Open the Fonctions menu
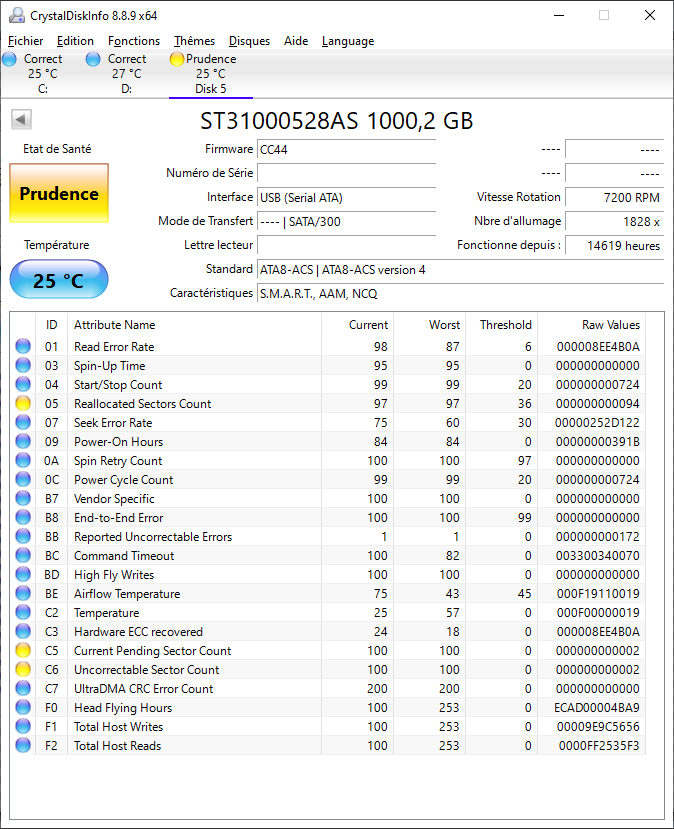The image size is (674, 829). 134,41
